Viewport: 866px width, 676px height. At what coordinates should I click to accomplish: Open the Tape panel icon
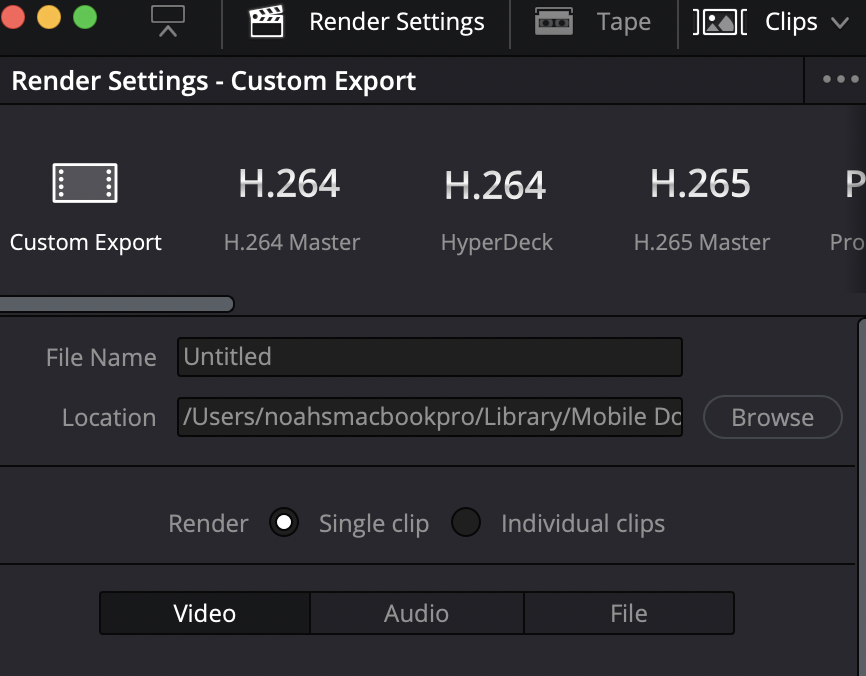[x=554, y=22]
